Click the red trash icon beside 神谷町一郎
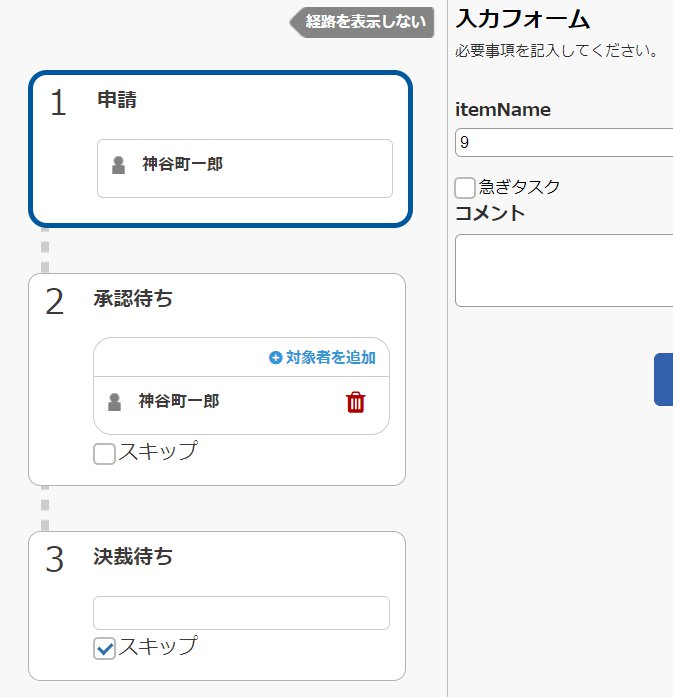This screenshot has height=697, width=673. [356, 402]
